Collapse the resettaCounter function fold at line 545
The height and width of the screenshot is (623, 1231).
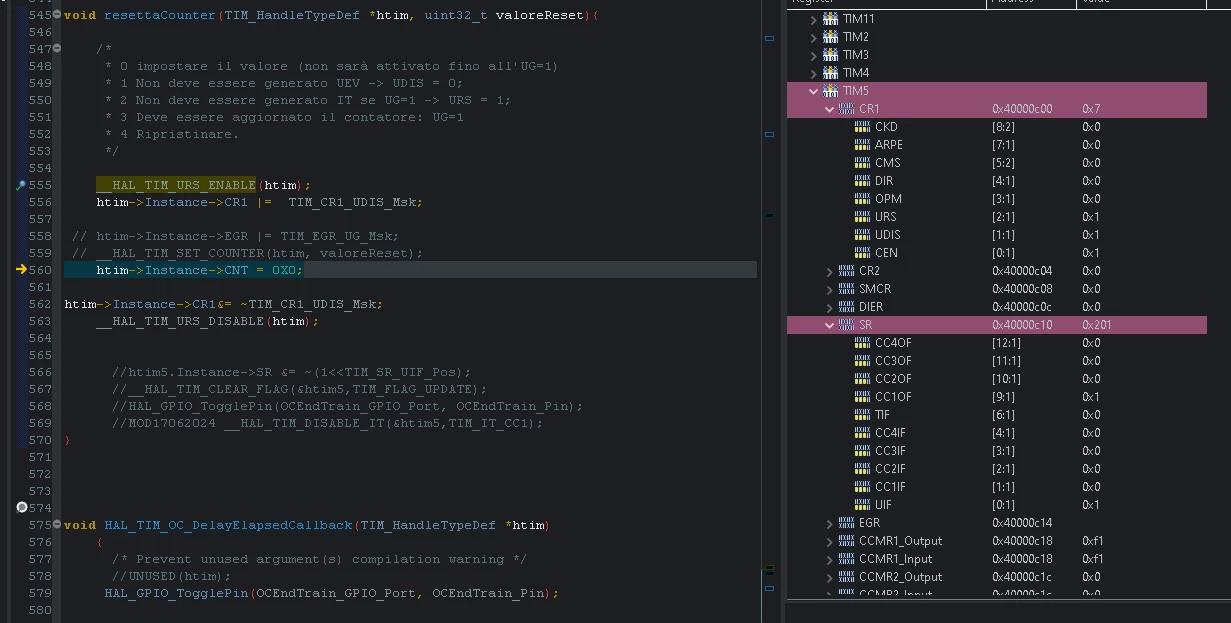click(58, 15)
